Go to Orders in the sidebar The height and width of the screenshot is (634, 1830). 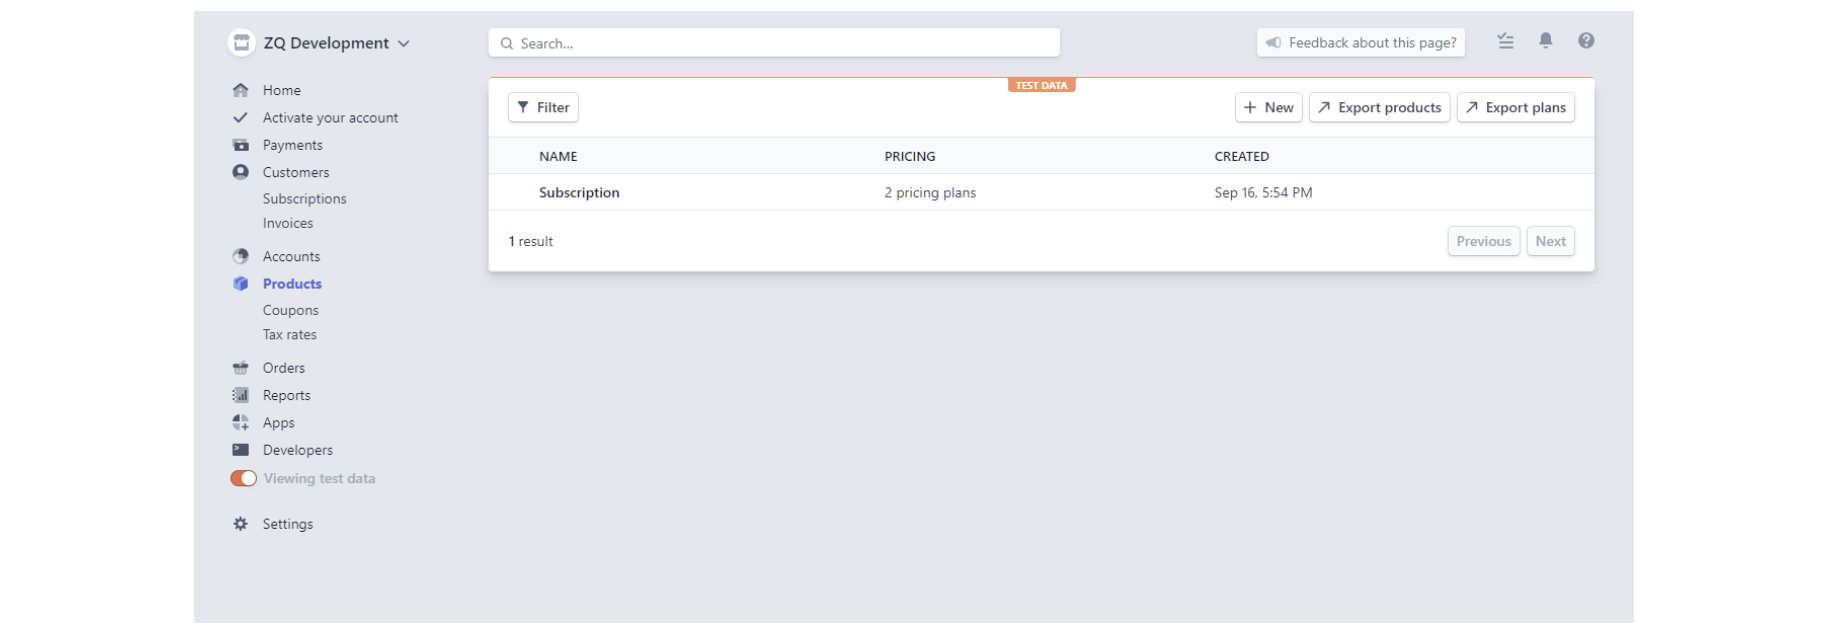pos(284,368)
